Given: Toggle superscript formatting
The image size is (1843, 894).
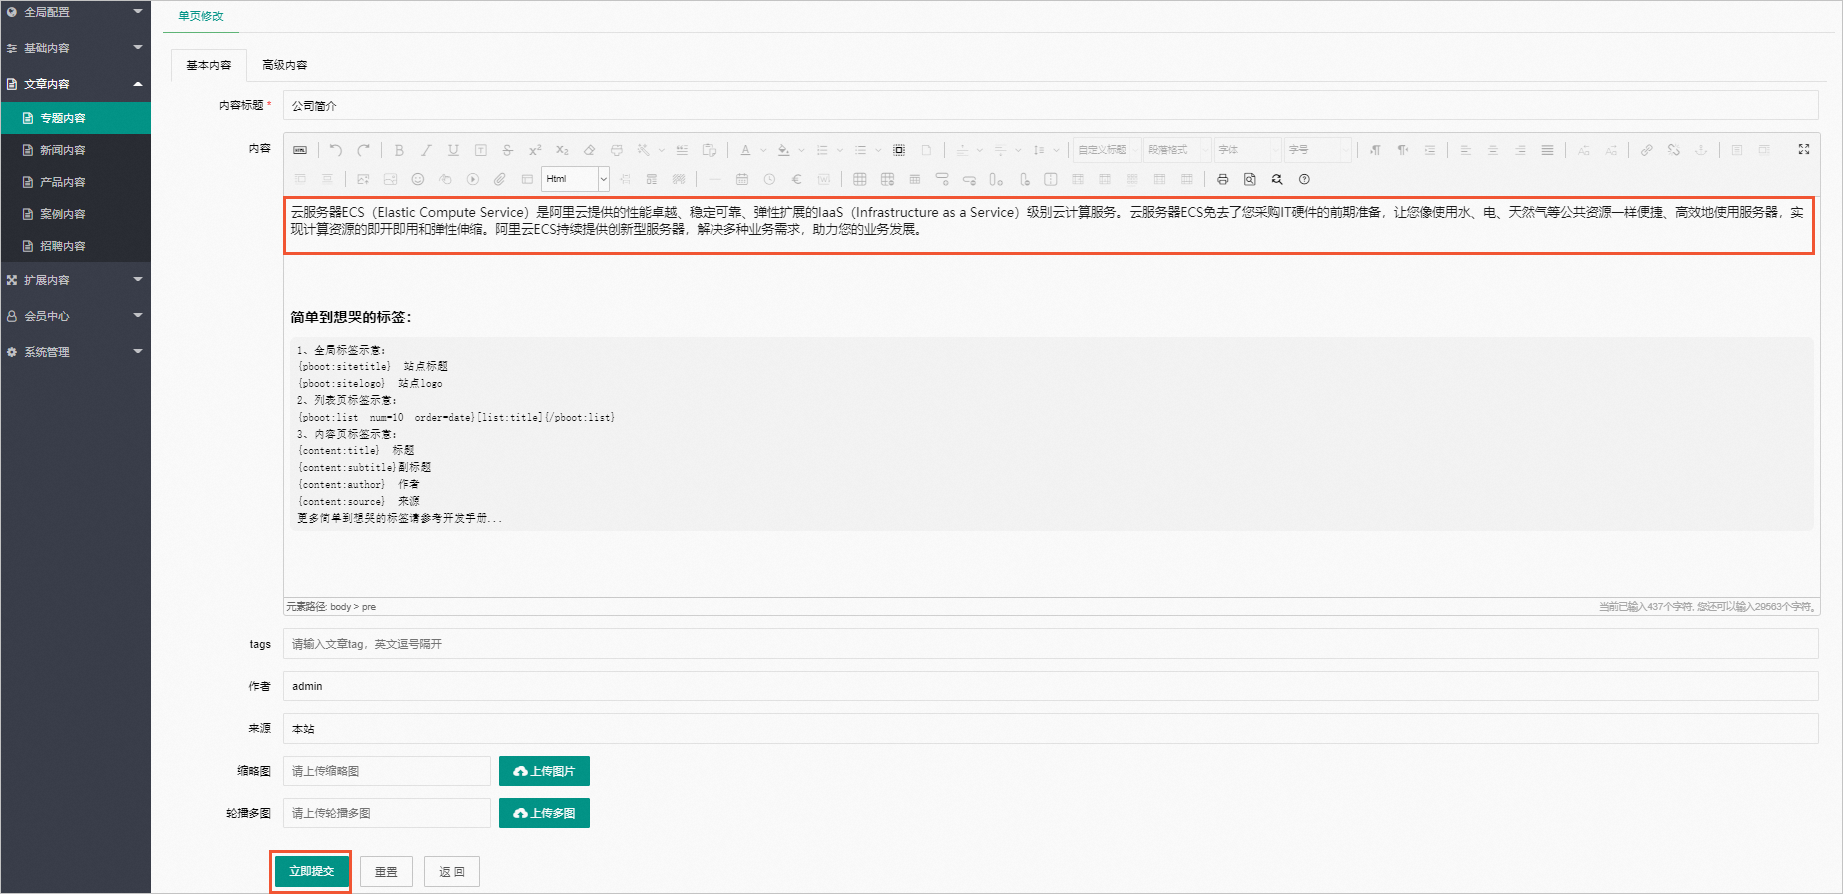Looking at the screenshot, I should pos(535,150).
